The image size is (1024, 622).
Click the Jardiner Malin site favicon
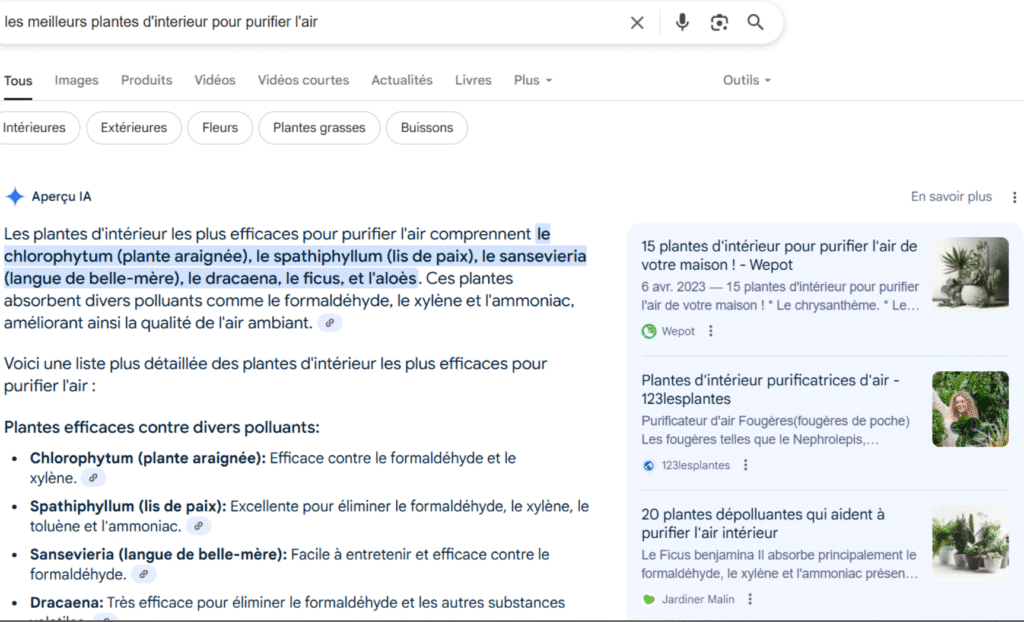(648, 599)
